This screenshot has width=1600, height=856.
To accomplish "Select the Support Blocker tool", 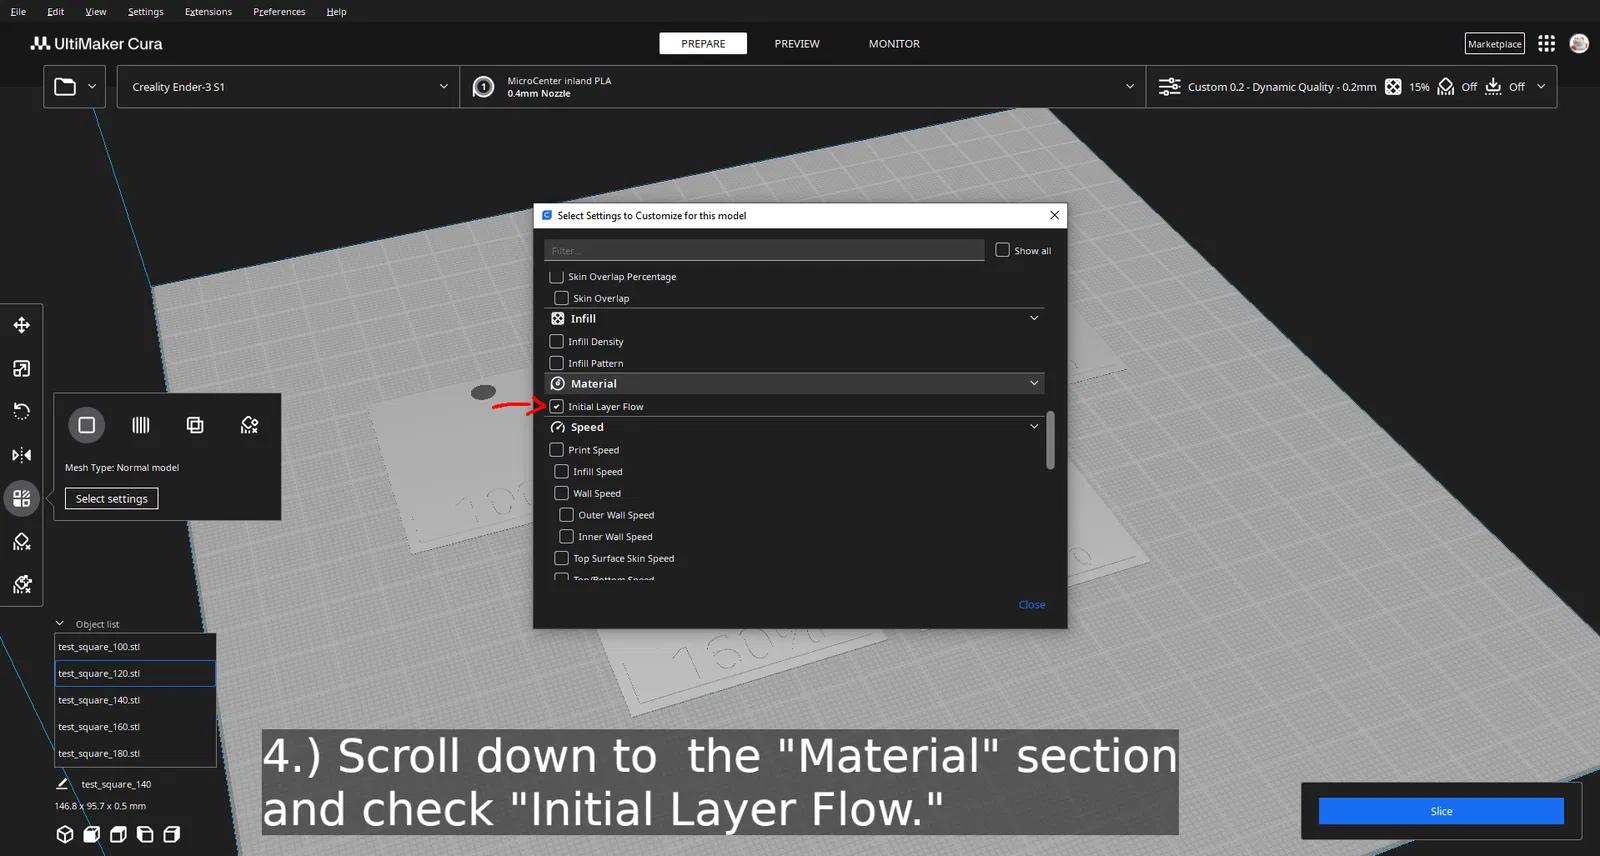I will click(x=21, y=542).
